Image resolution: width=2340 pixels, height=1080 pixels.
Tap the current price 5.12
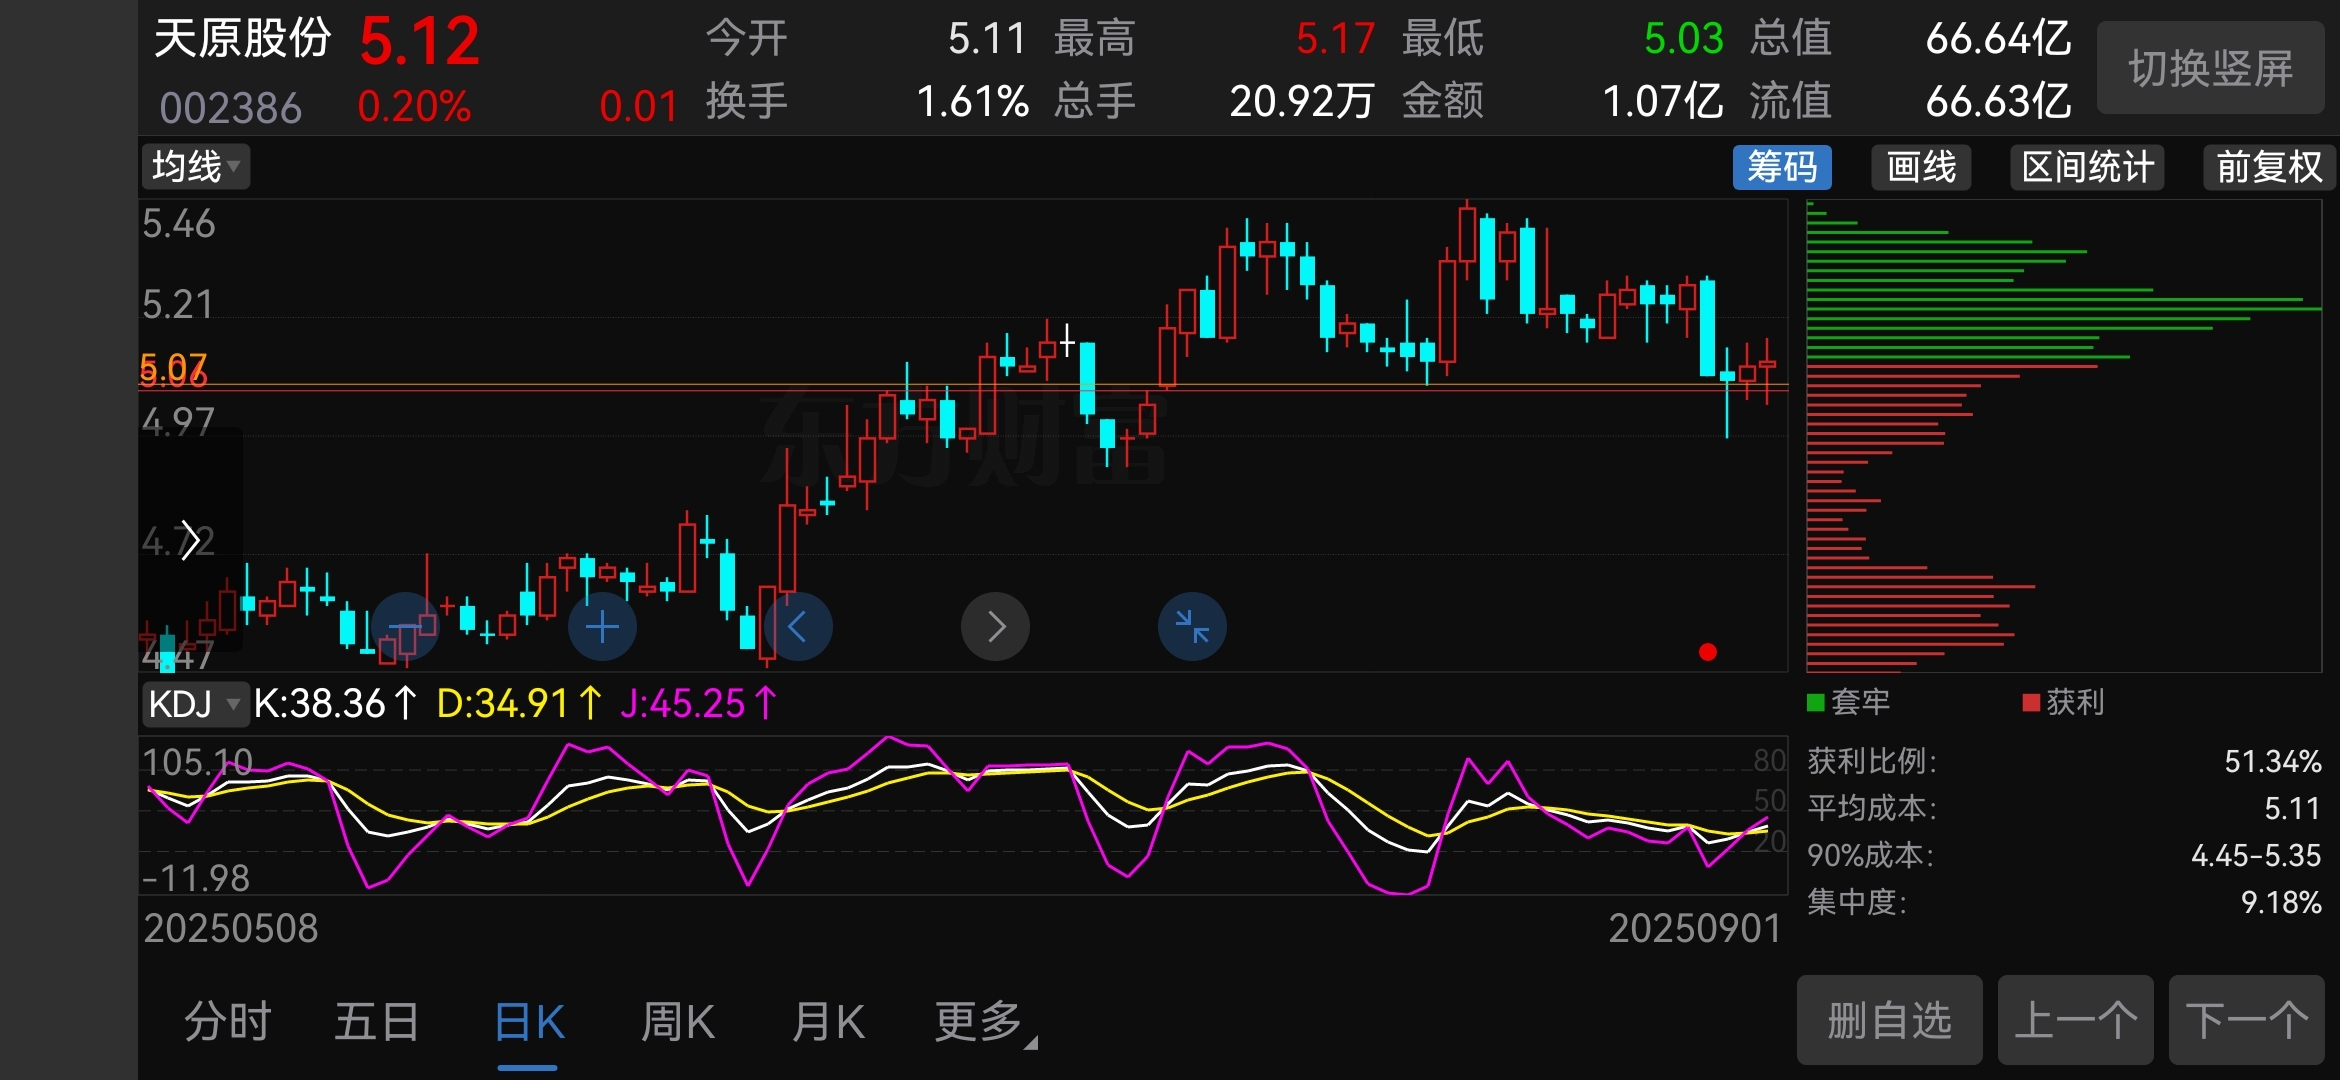tap(420, 41)
